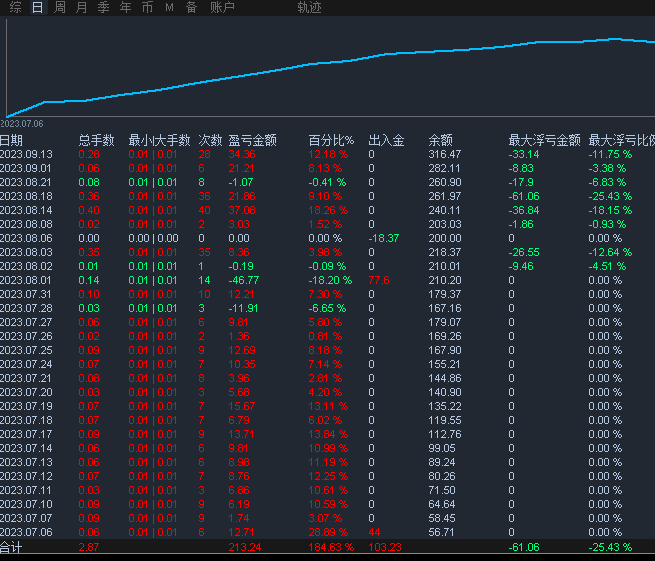Sort by 总手数 column header
The height and width of the screenshot is (561, 655).
(x=96, y=140)
